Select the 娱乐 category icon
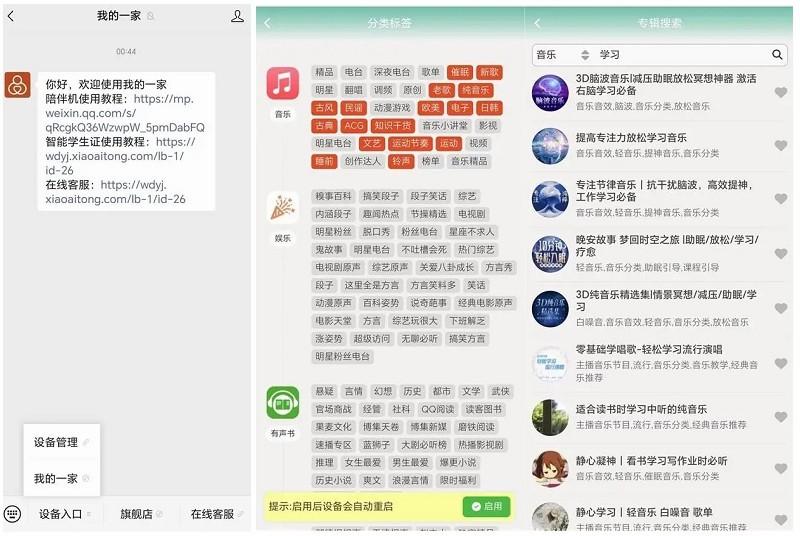This screenshot has width=800, height=536. pyautogui.click(x=283, y=207)
